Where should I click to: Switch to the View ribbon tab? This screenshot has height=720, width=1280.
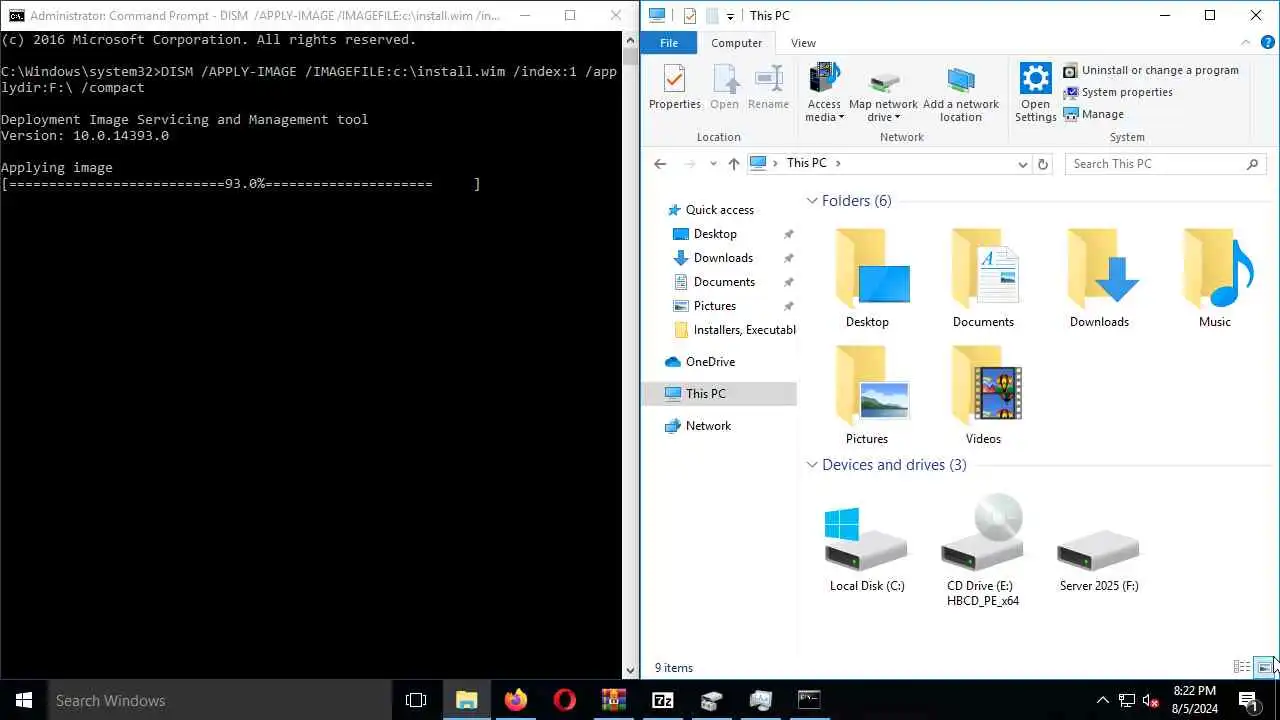click(803, 43)
